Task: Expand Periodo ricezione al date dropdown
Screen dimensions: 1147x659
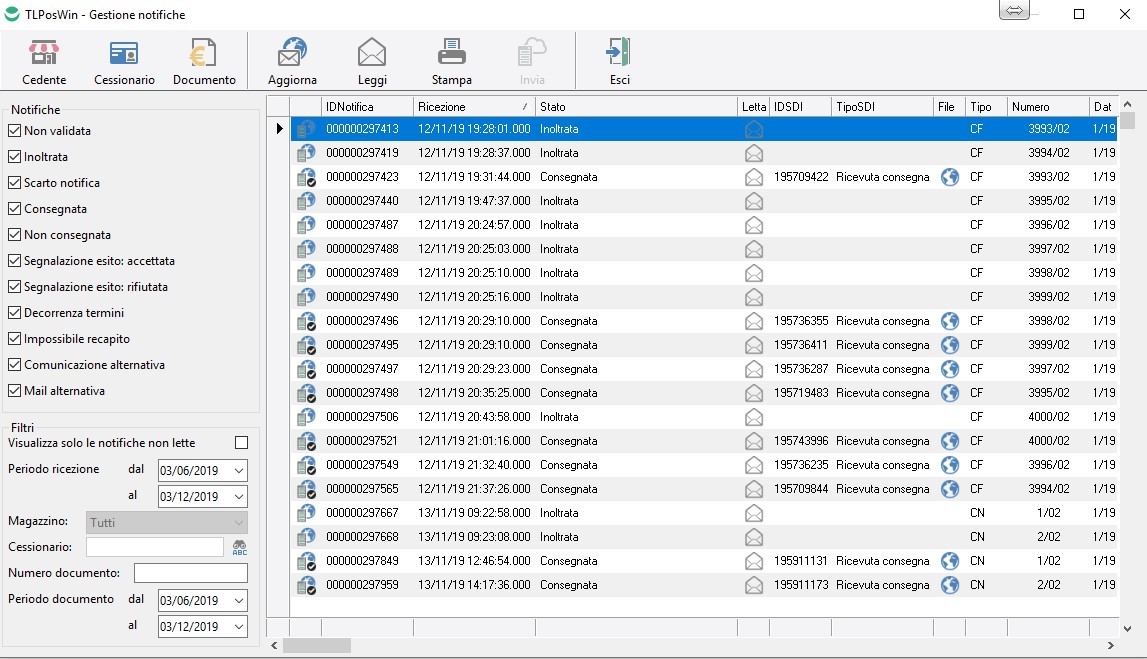Action: pyautogui.click(x=238, y=497)
